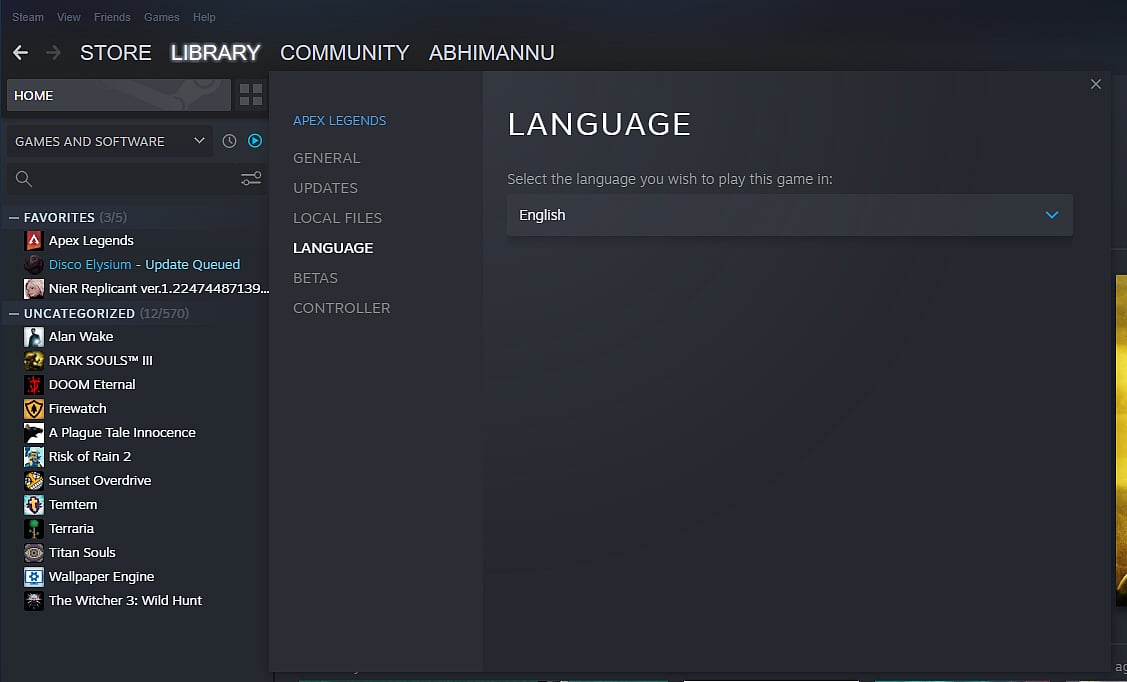Select Alan Wake in the list
The height and width of the screenshot is (682, 1127).
(80, 336)
